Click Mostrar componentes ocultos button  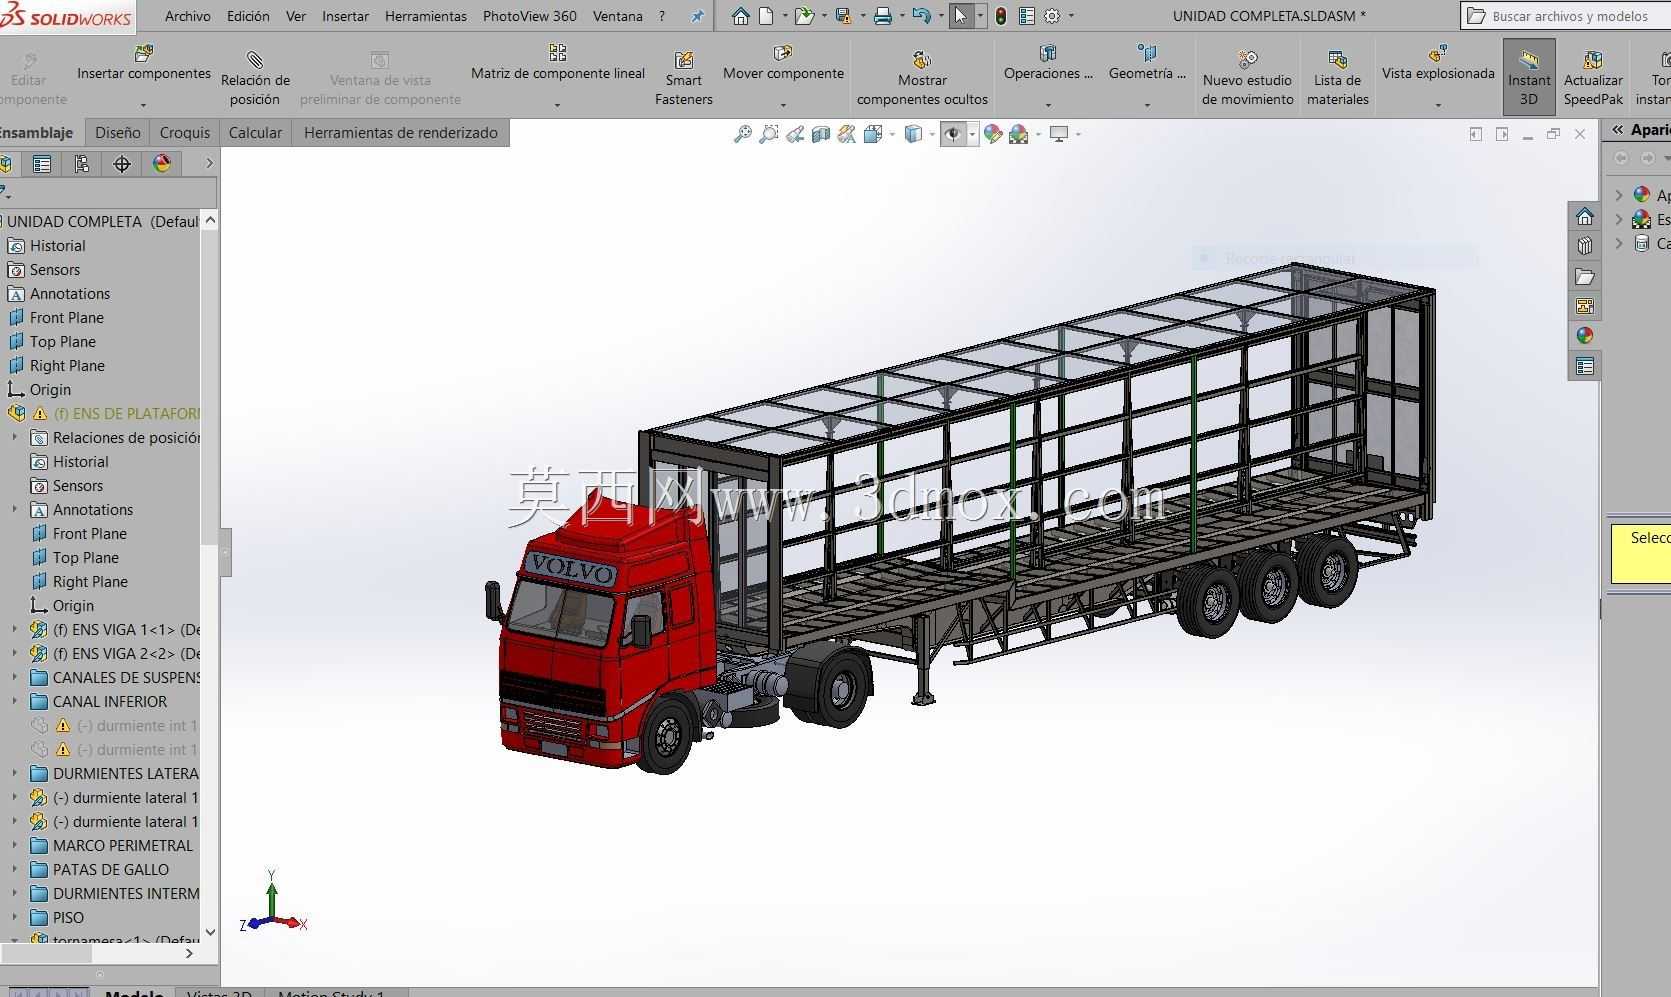(x=922, y=77)
